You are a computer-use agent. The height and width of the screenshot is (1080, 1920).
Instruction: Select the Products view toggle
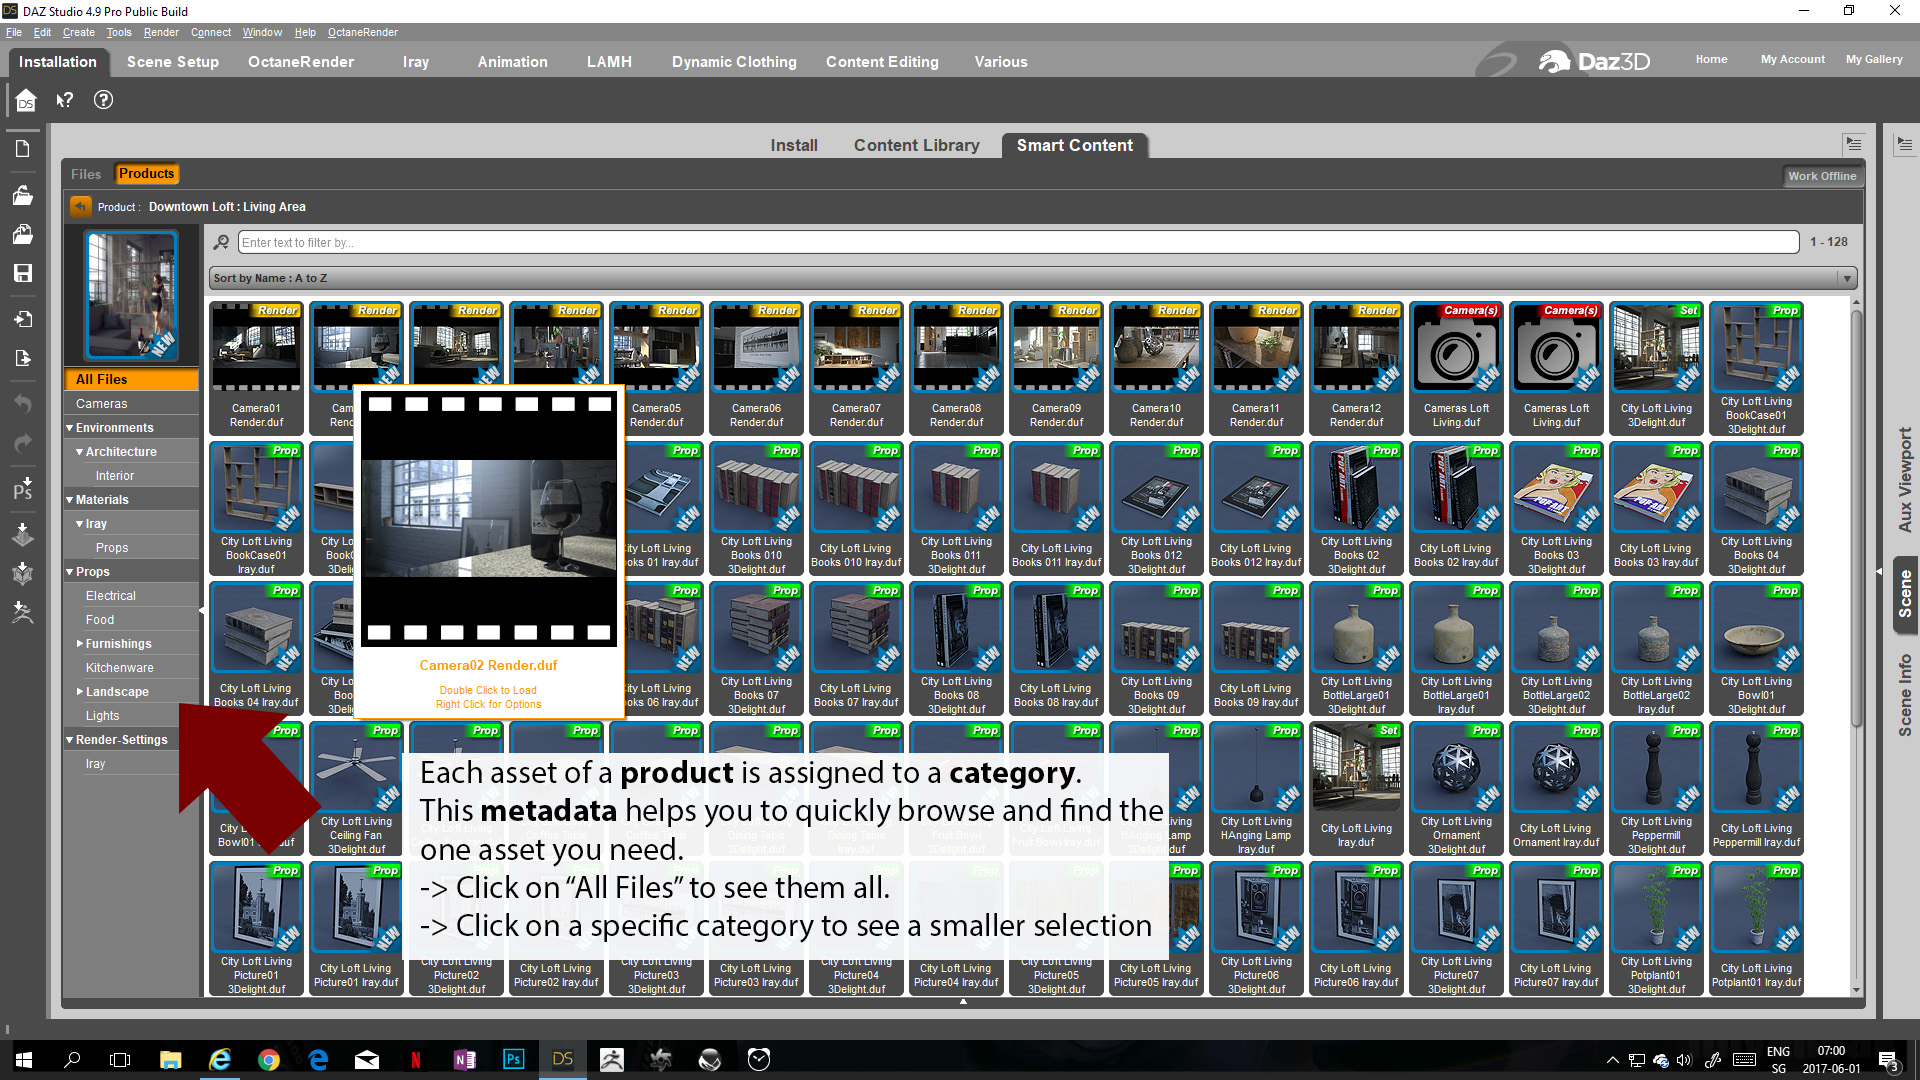click(146, 174)
